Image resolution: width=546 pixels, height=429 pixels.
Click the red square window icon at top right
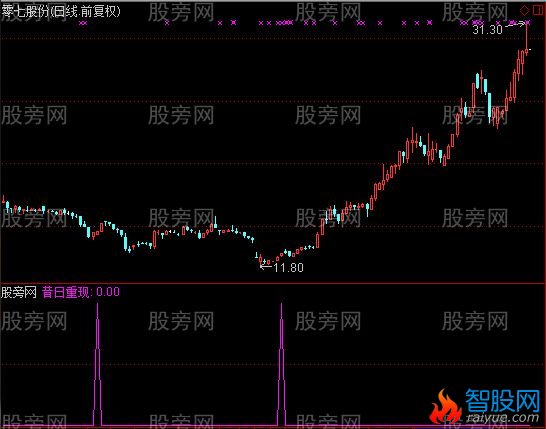click(537, 10)
